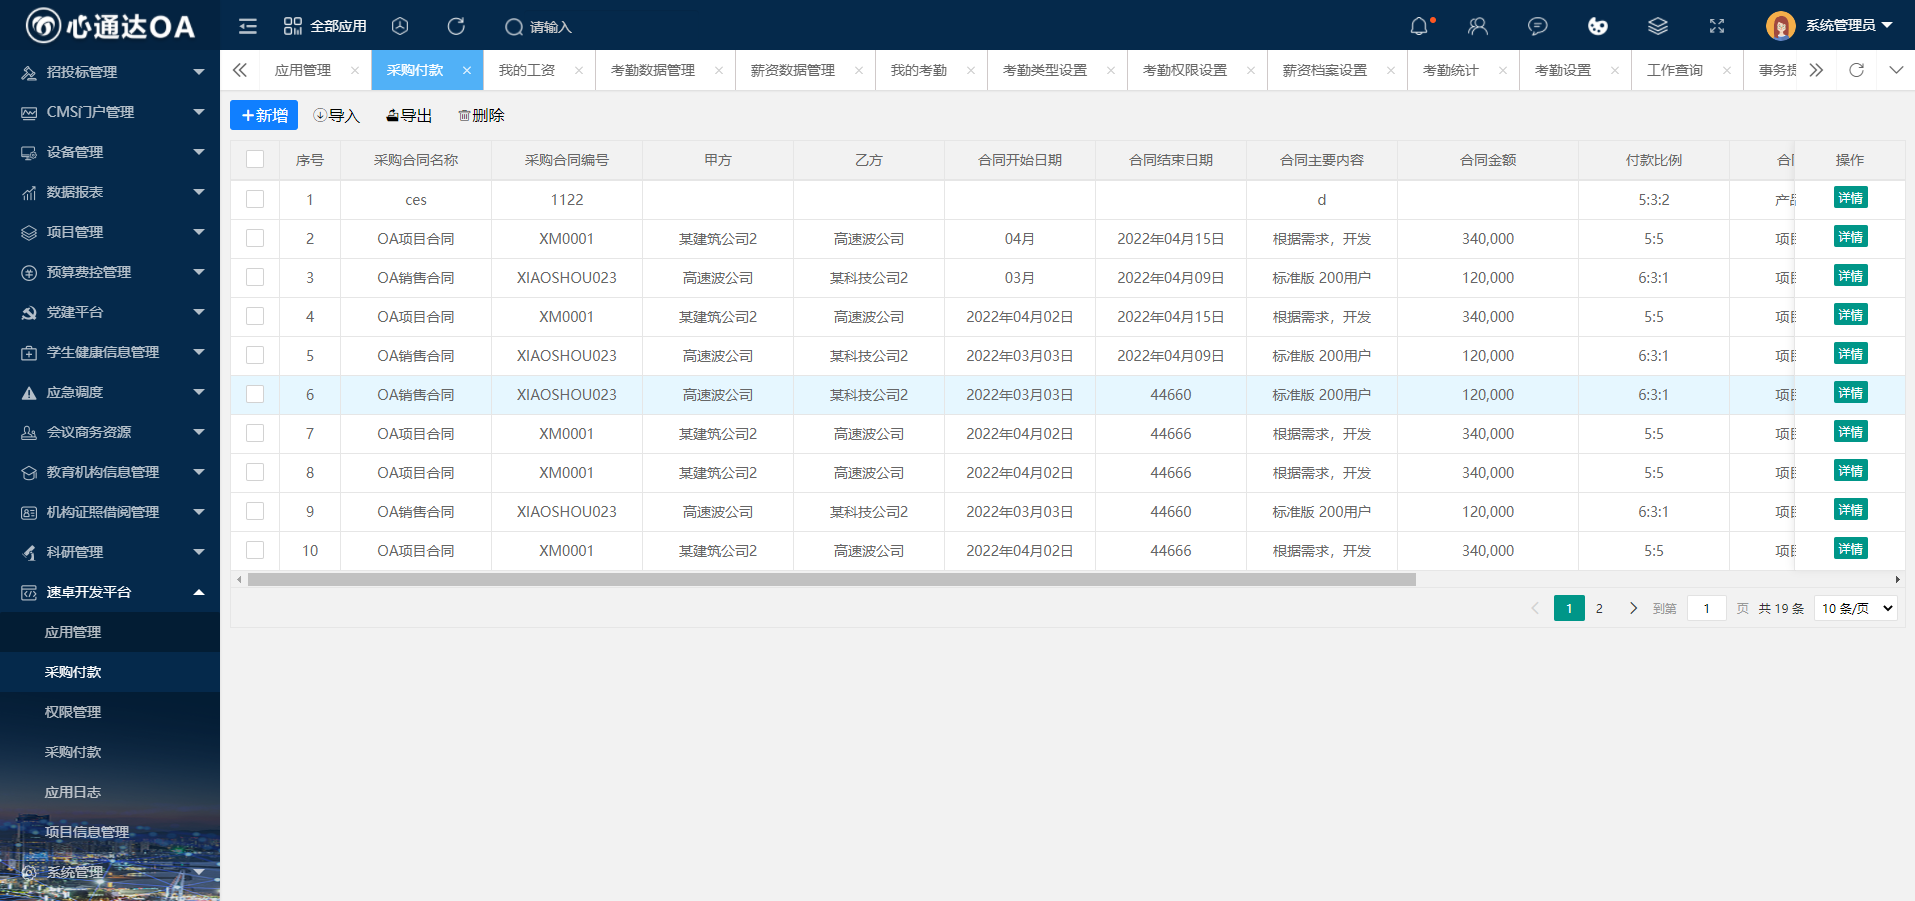Image resolution: width=1915 pixels, height=901 pixels.
Task: Open the 10 条/页 page size dropdown
Action: click(1856, 608)
